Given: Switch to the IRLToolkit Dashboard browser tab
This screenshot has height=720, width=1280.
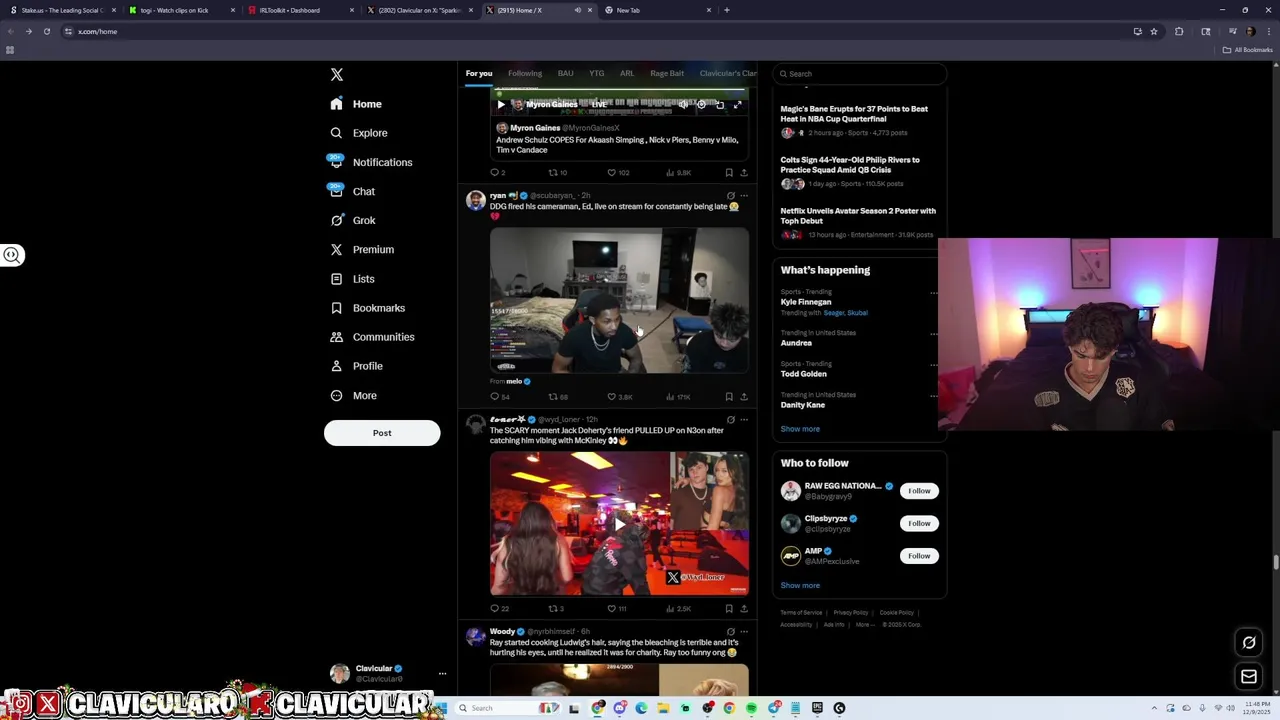Looking at the screenshot, I should click(300, 10).
